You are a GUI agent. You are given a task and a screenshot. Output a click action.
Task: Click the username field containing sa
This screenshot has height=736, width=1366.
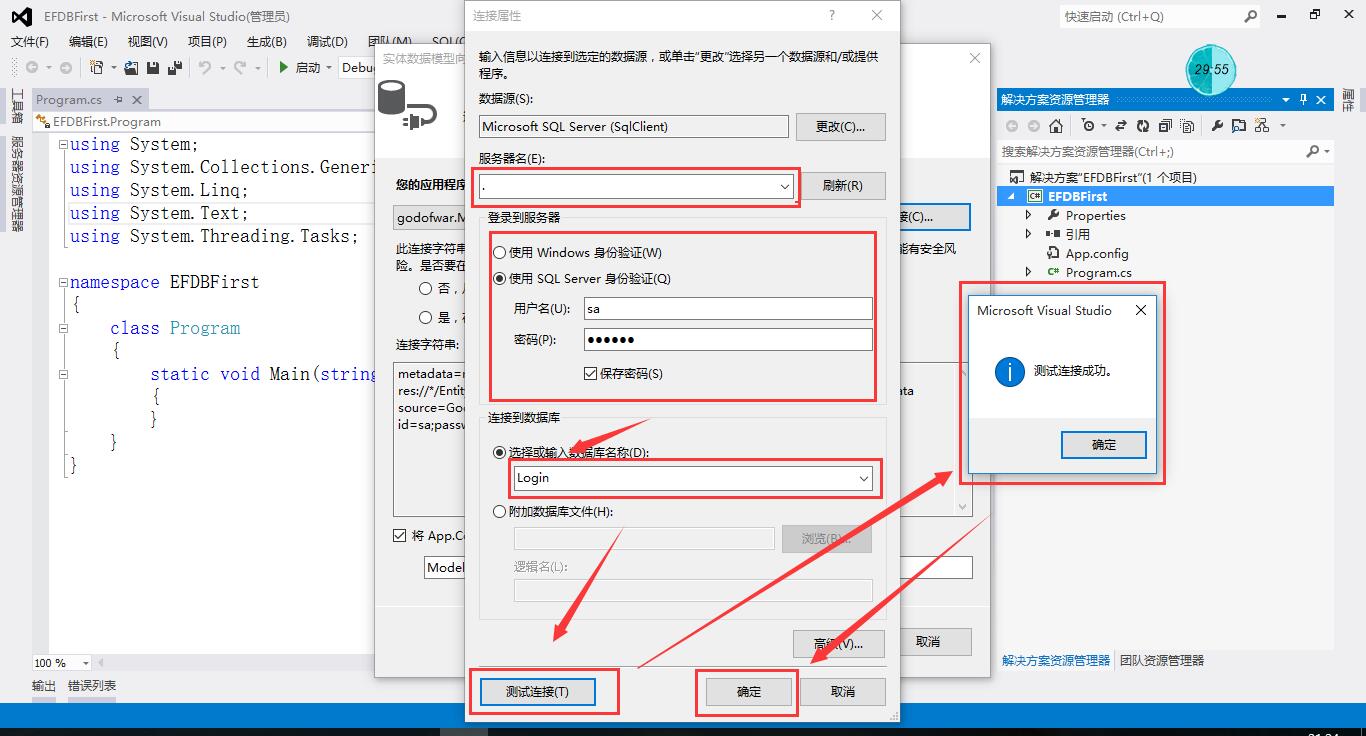point(728,309)
